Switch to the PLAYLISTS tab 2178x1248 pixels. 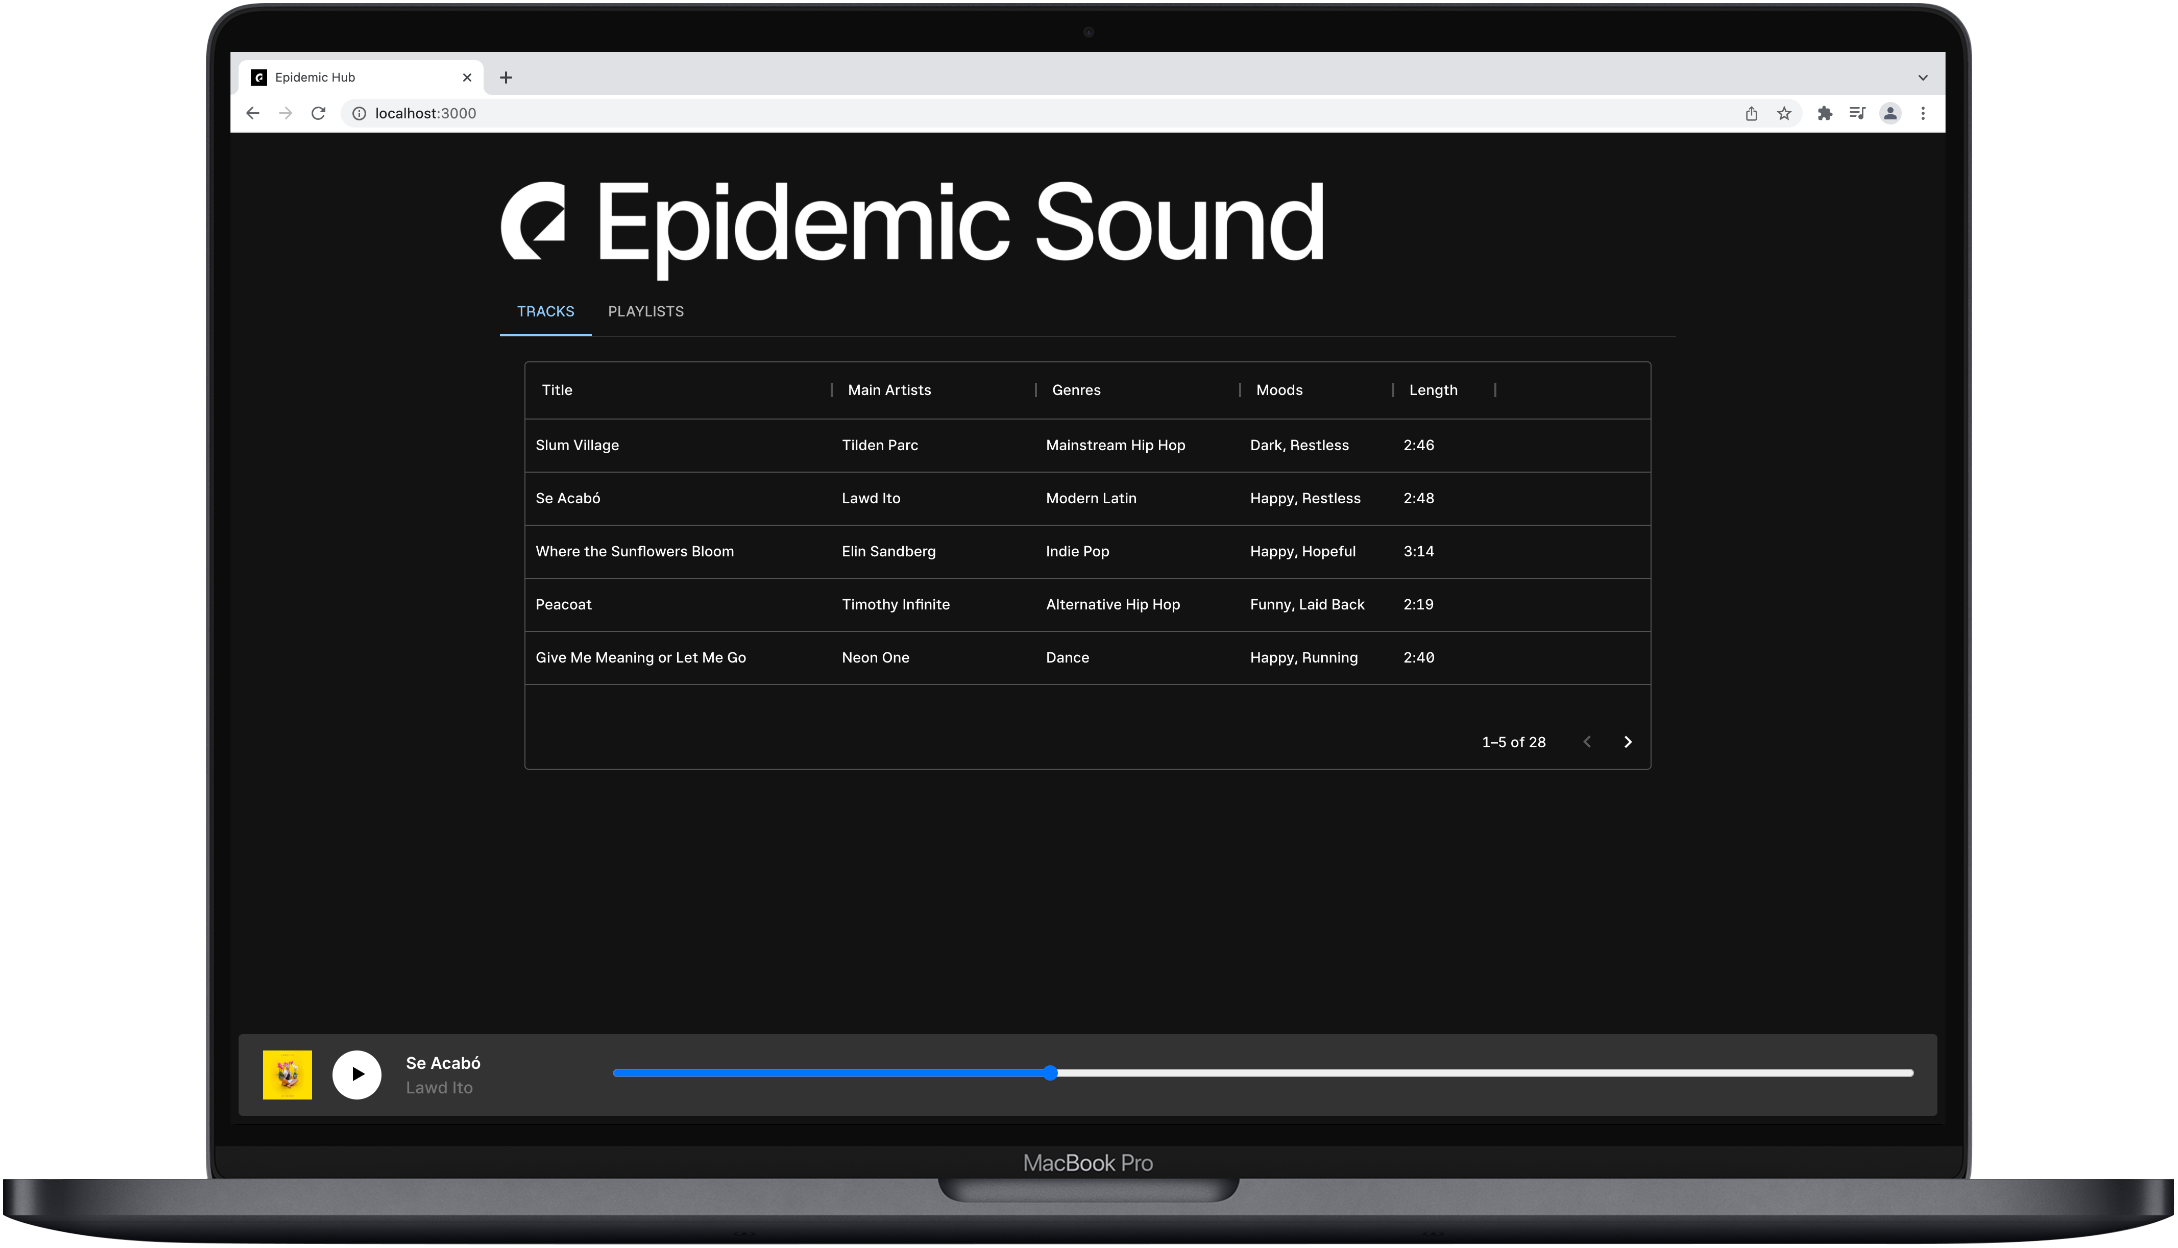(x=646, y=312)
